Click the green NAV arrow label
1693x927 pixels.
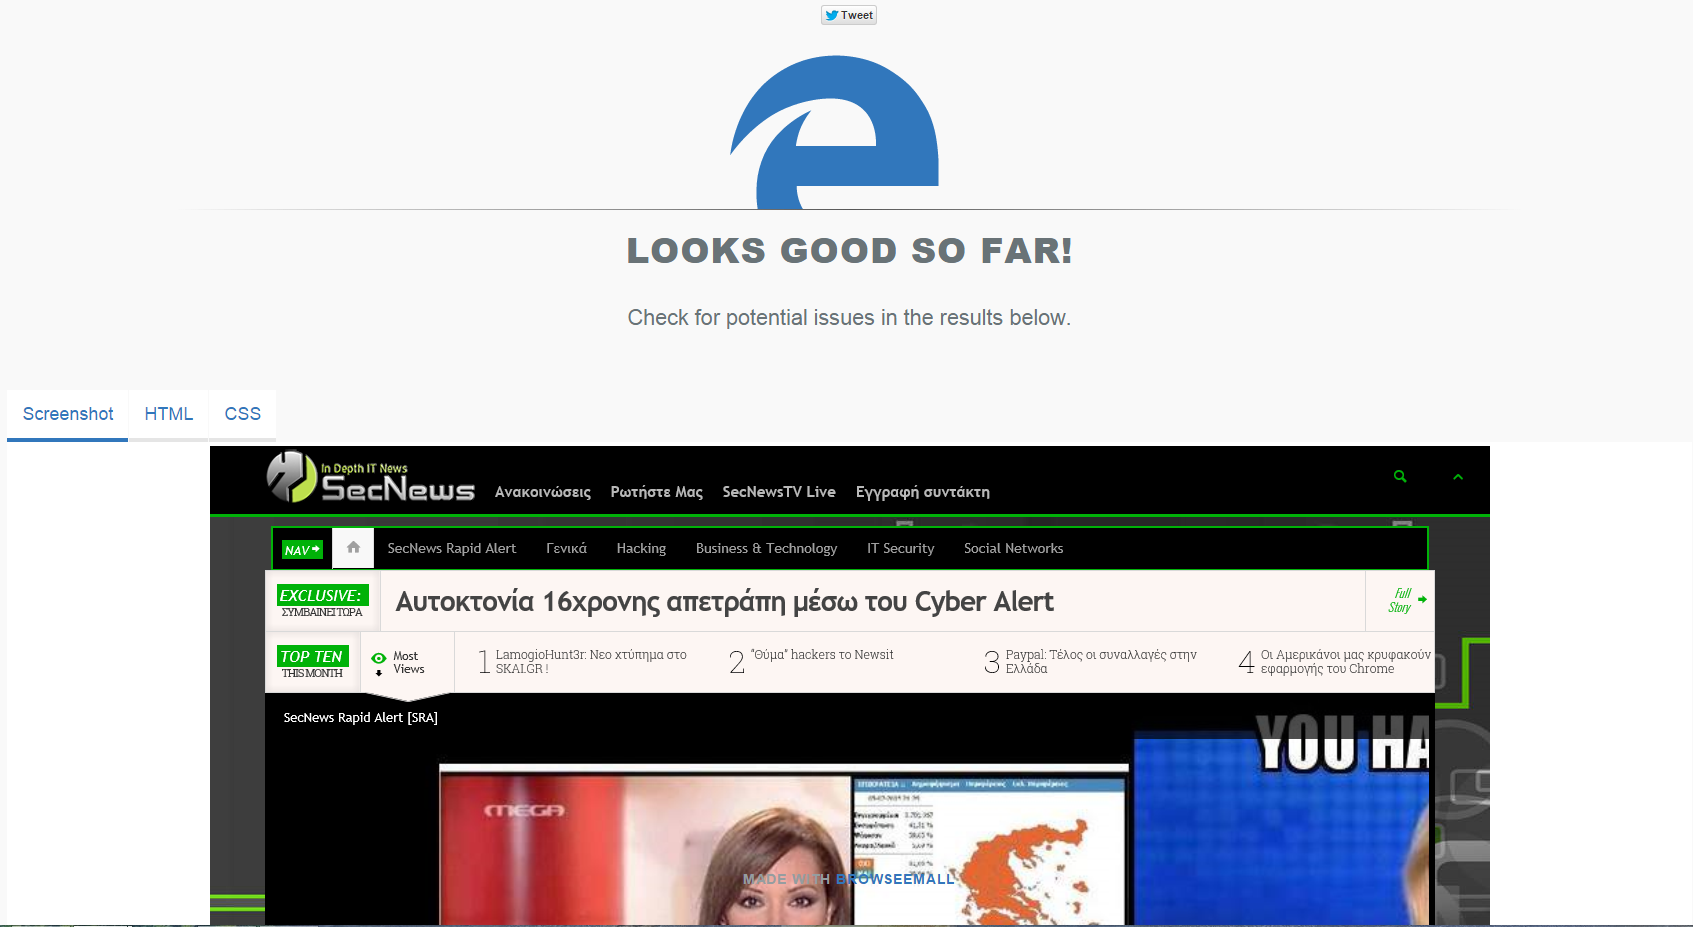[302, 550]
